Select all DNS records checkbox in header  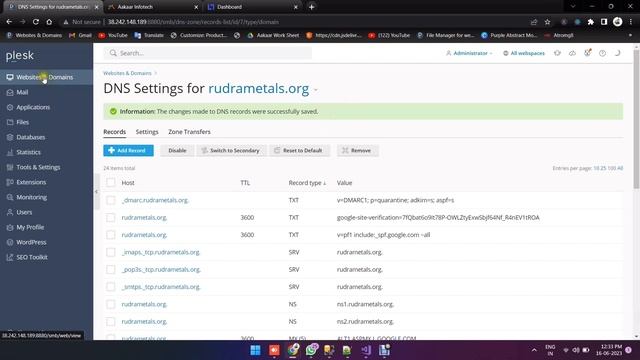(111, 182)
